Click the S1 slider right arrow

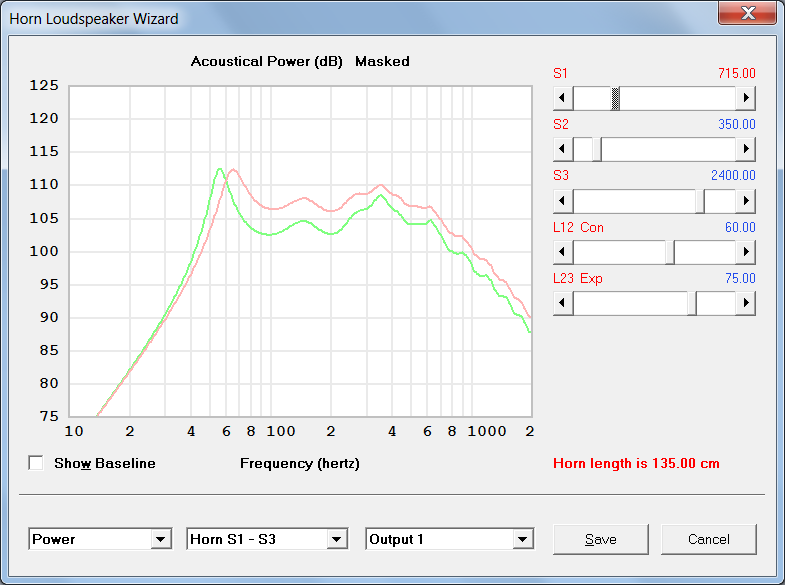(745, 98)
